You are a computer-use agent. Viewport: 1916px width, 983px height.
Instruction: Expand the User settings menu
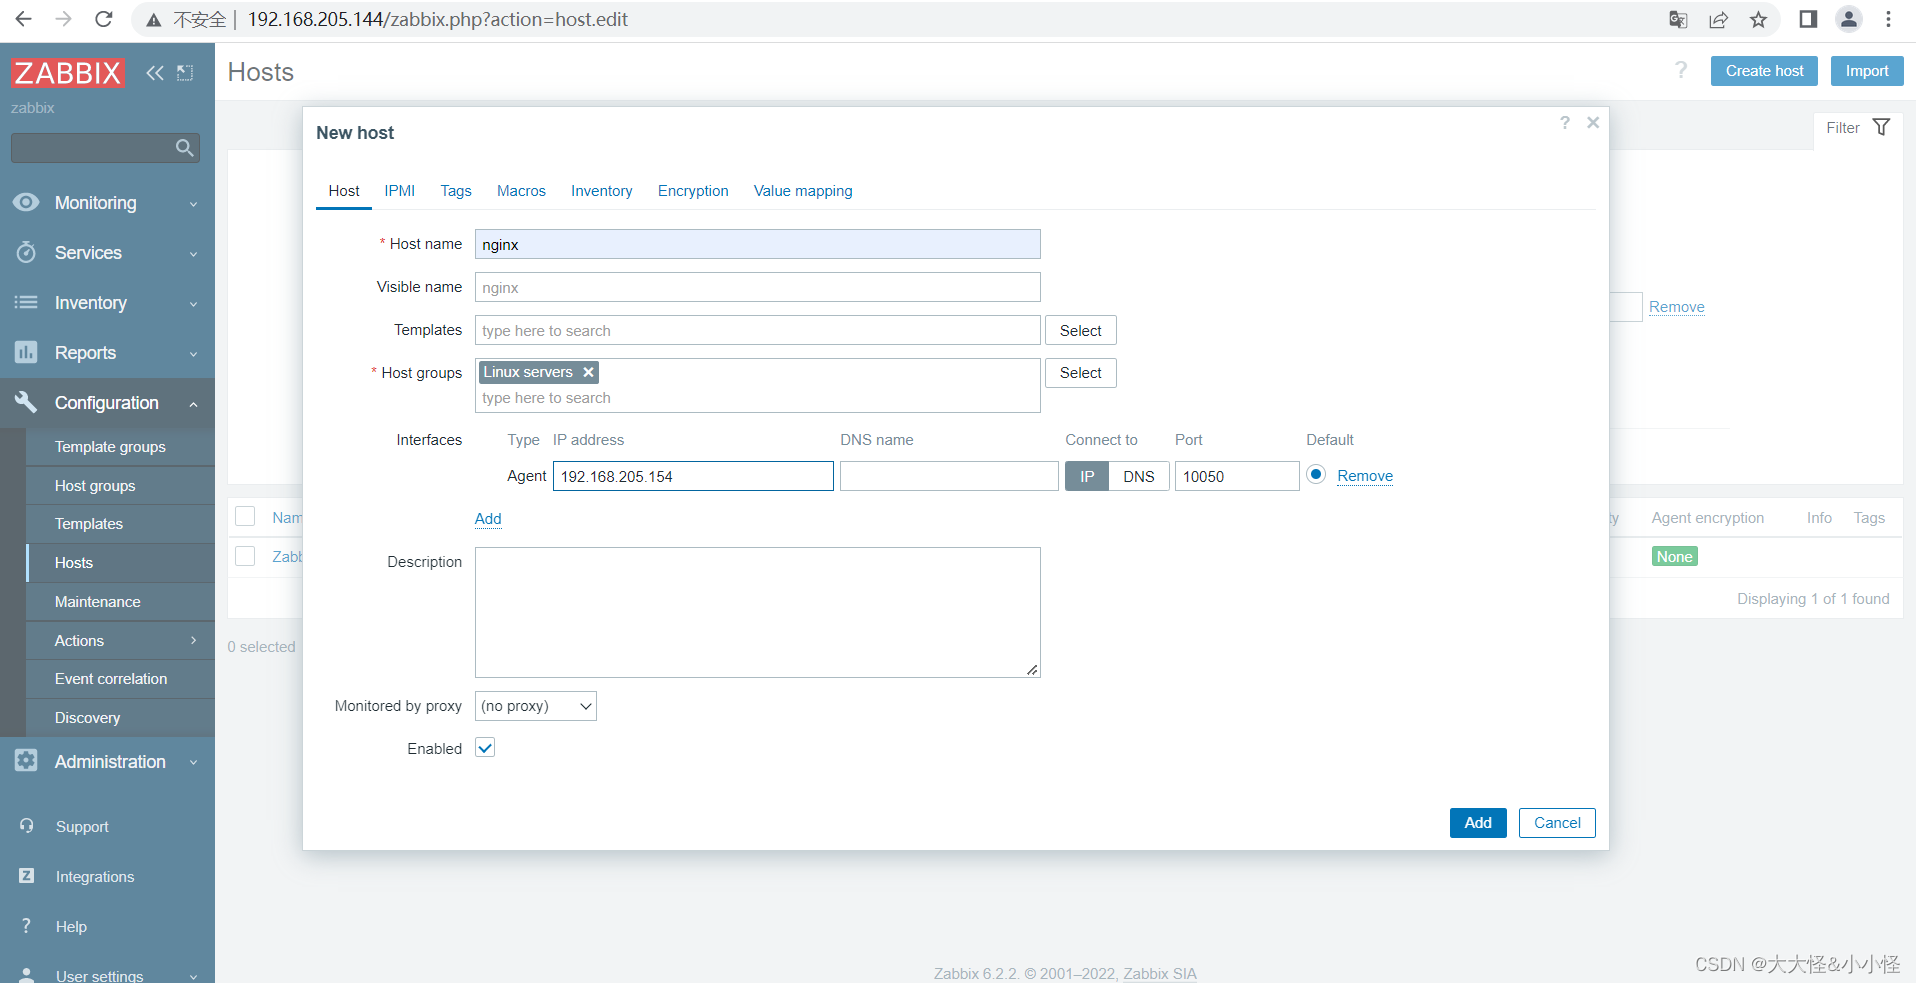coord(193,977)
